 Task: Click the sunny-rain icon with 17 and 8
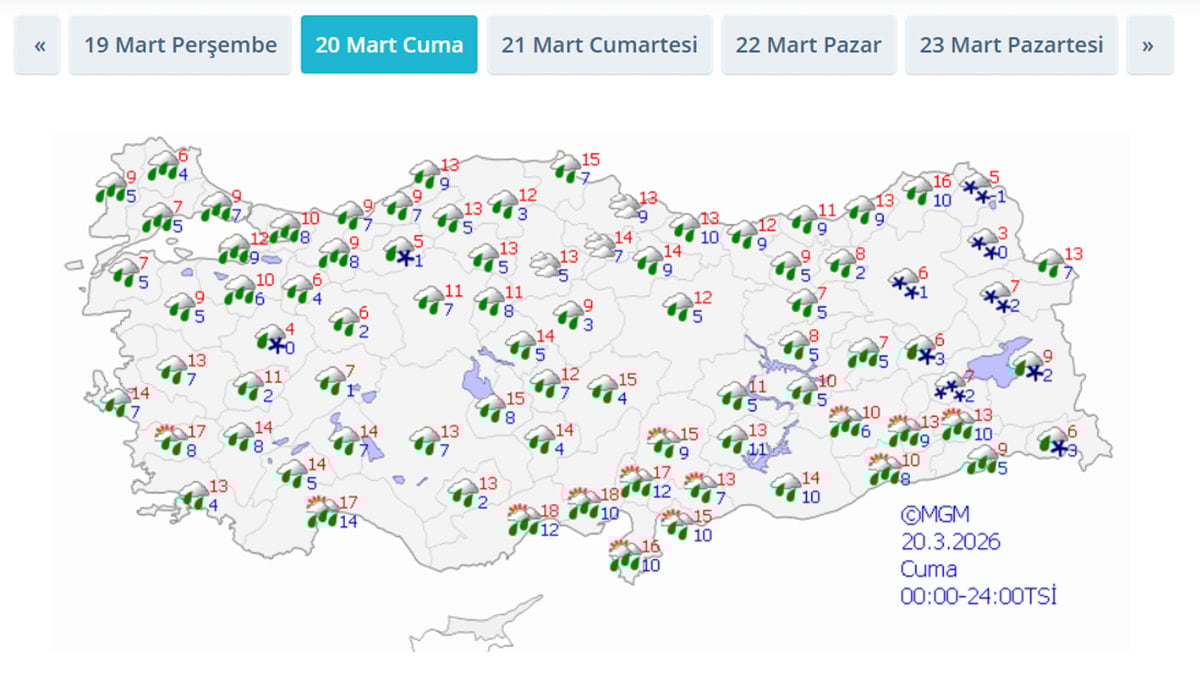point(171,439)
